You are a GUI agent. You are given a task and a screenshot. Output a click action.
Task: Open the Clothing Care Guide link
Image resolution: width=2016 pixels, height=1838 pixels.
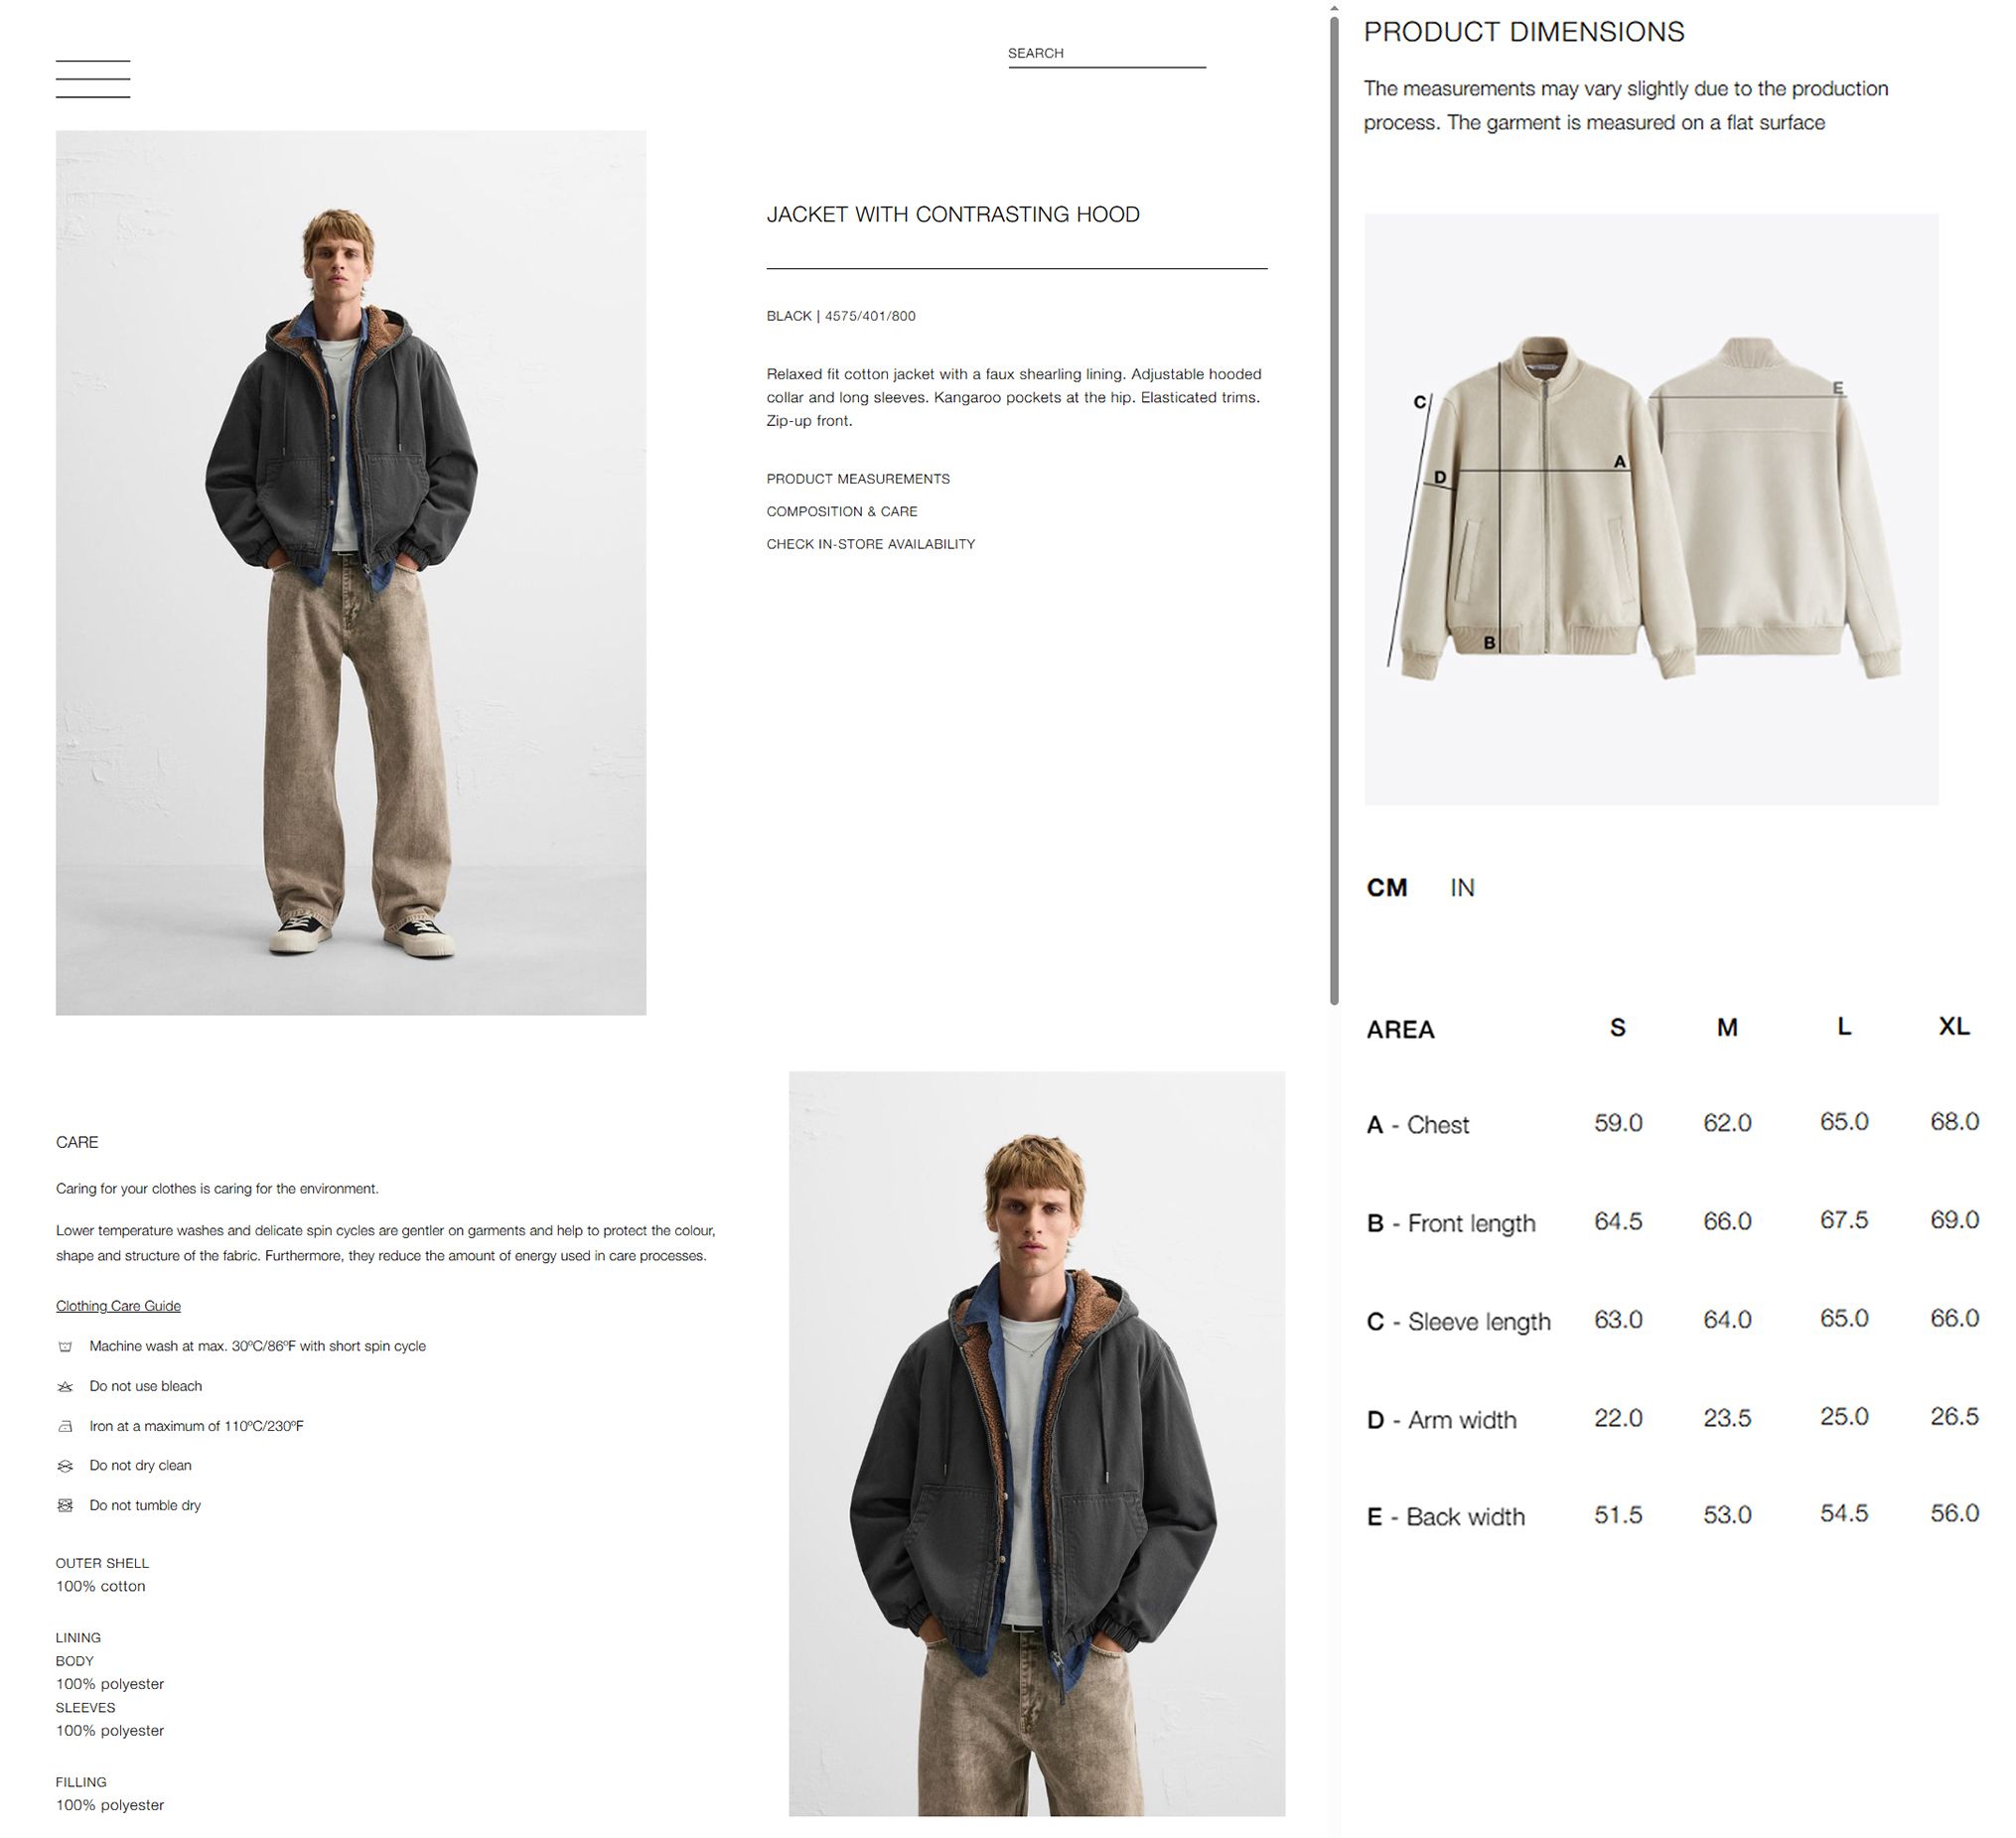pyautogui.click(x=118, y=1306)
